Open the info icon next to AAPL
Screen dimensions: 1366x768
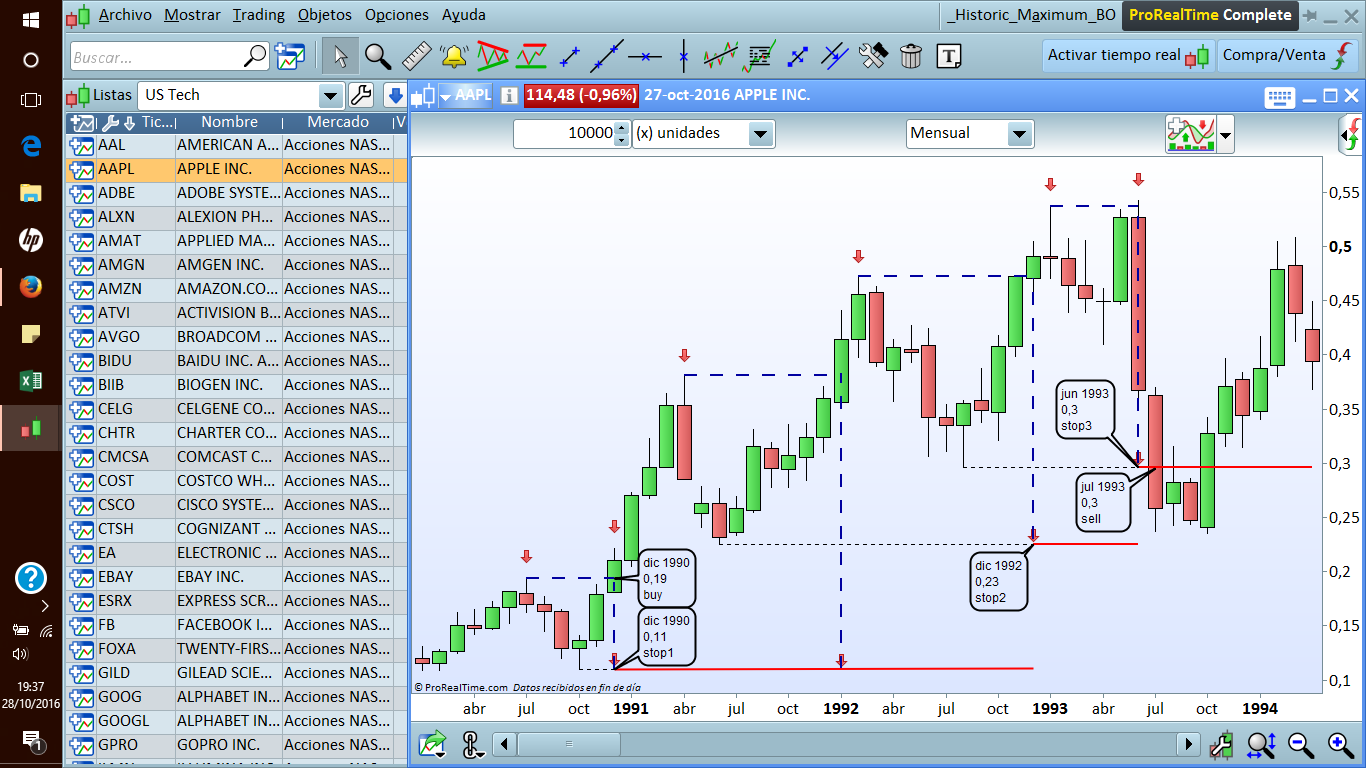(x=509, y=95)
